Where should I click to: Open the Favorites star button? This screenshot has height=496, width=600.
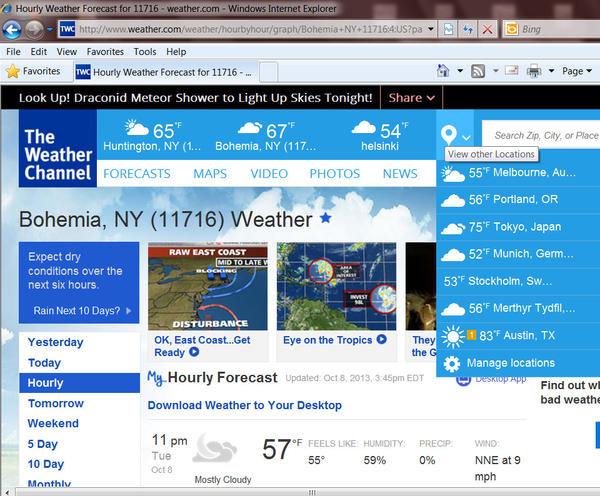pyautogui.click(x=34, y=71)
